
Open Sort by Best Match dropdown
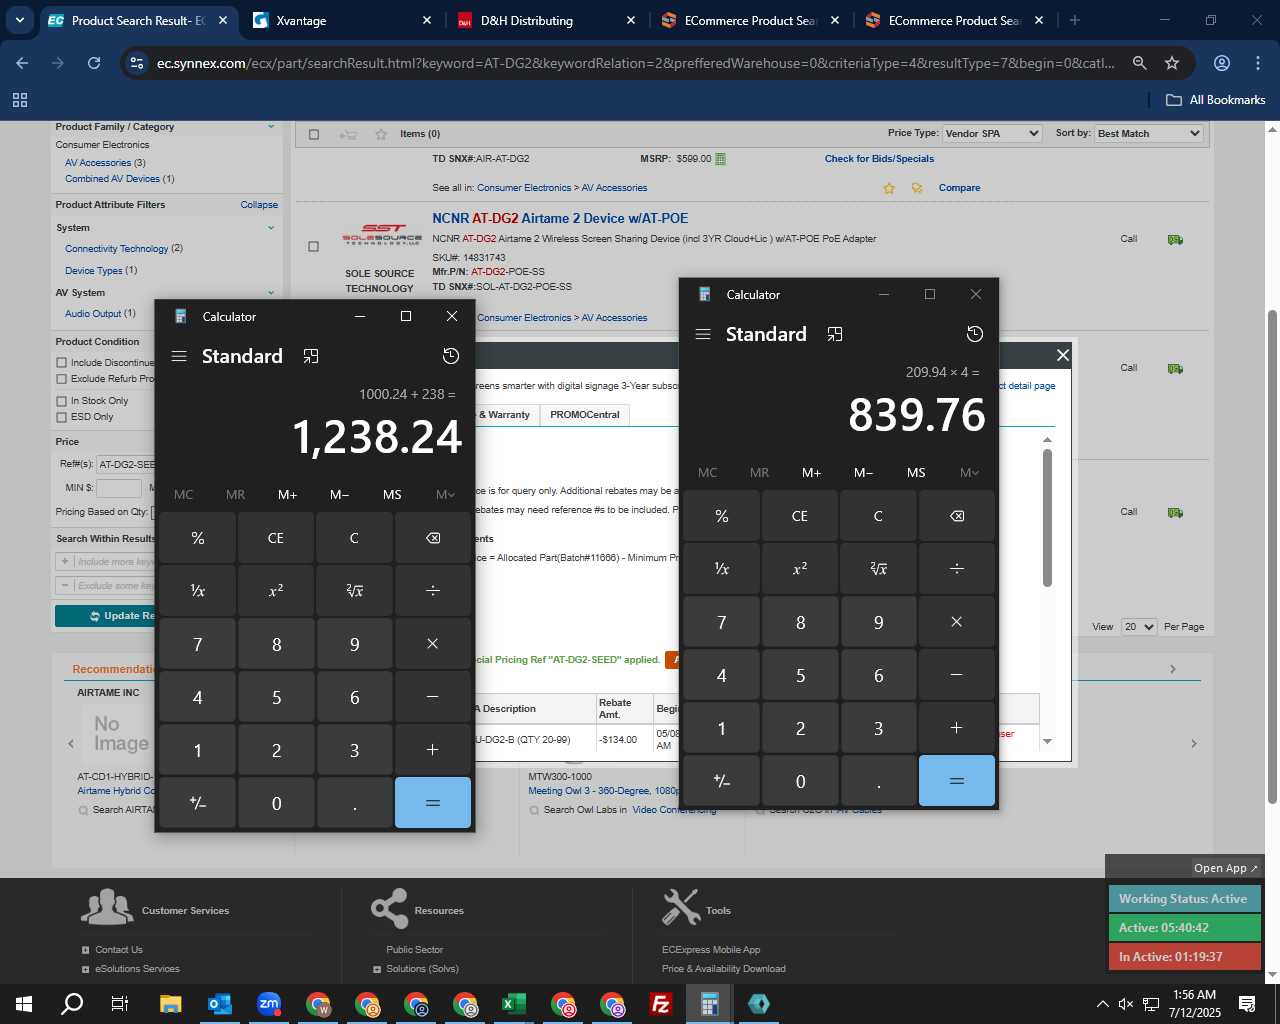point(1148,133)
